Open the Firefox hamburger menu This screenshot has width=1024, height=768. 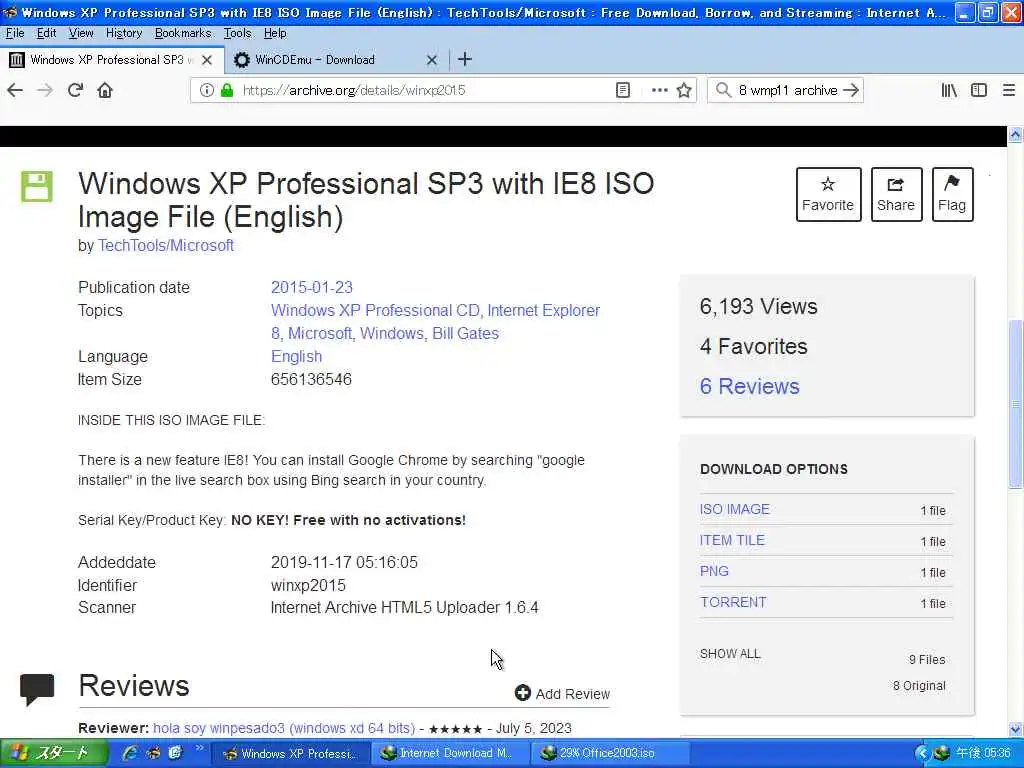click(1009, 90)
